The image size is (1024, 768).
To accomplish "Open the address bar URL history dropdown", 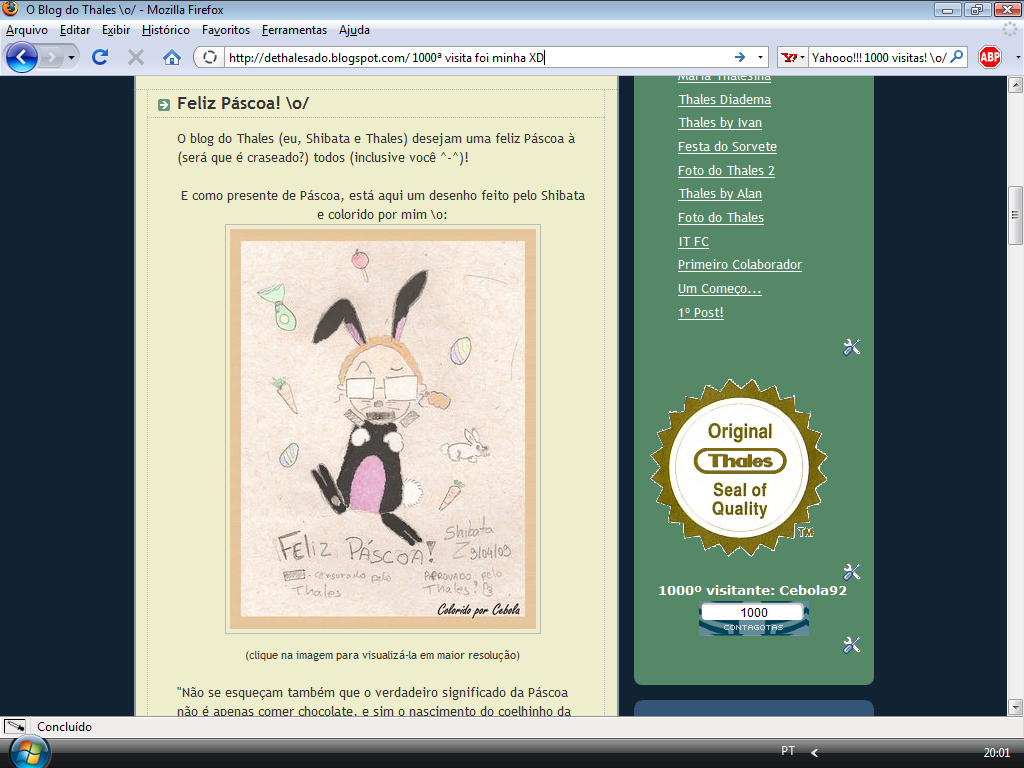I will pyautogui.click(x=760, y=58).
